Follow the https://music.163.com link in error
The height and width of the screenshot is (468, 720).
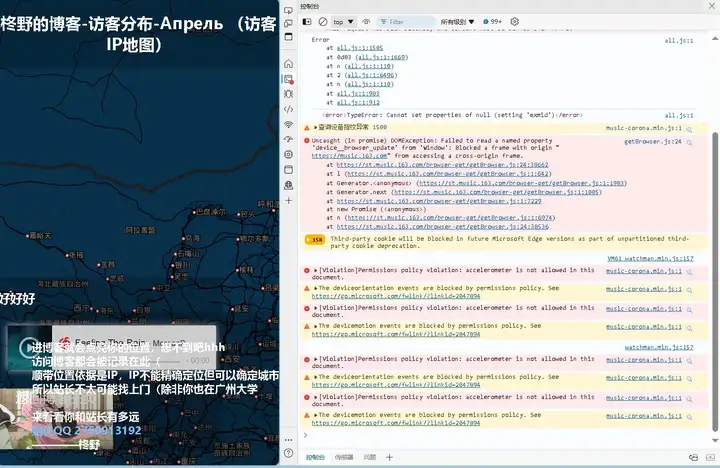pyautogui.click(x=349, y=156)
